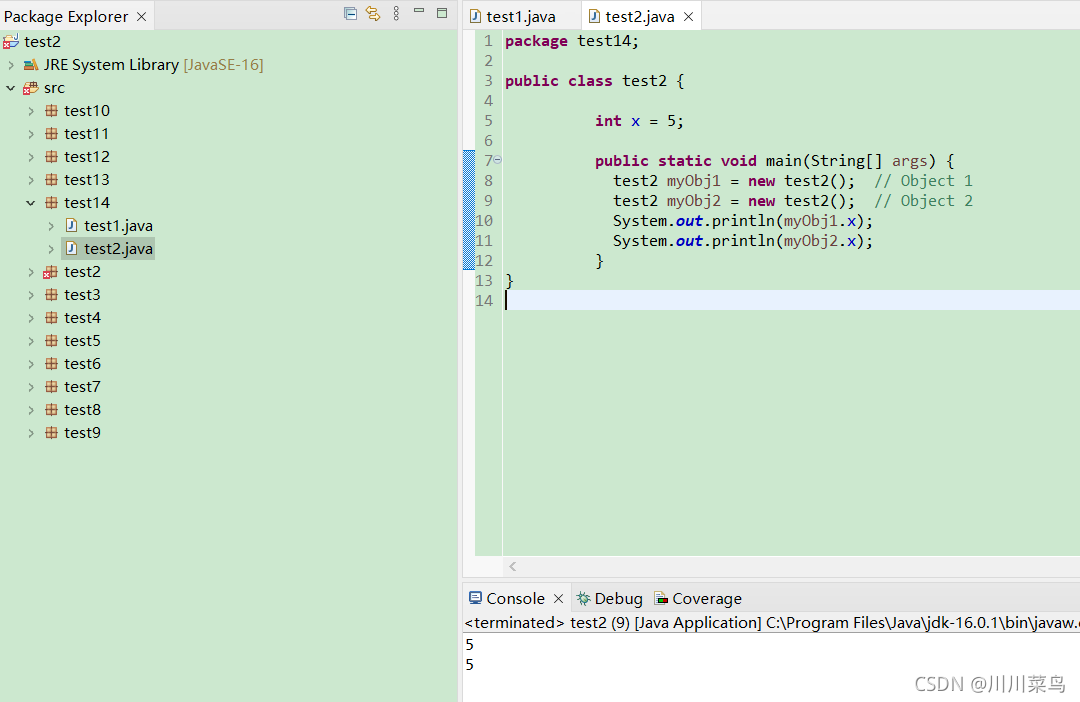
Task: Select the test1.java tree label
Action: click(x=118, y=226)
